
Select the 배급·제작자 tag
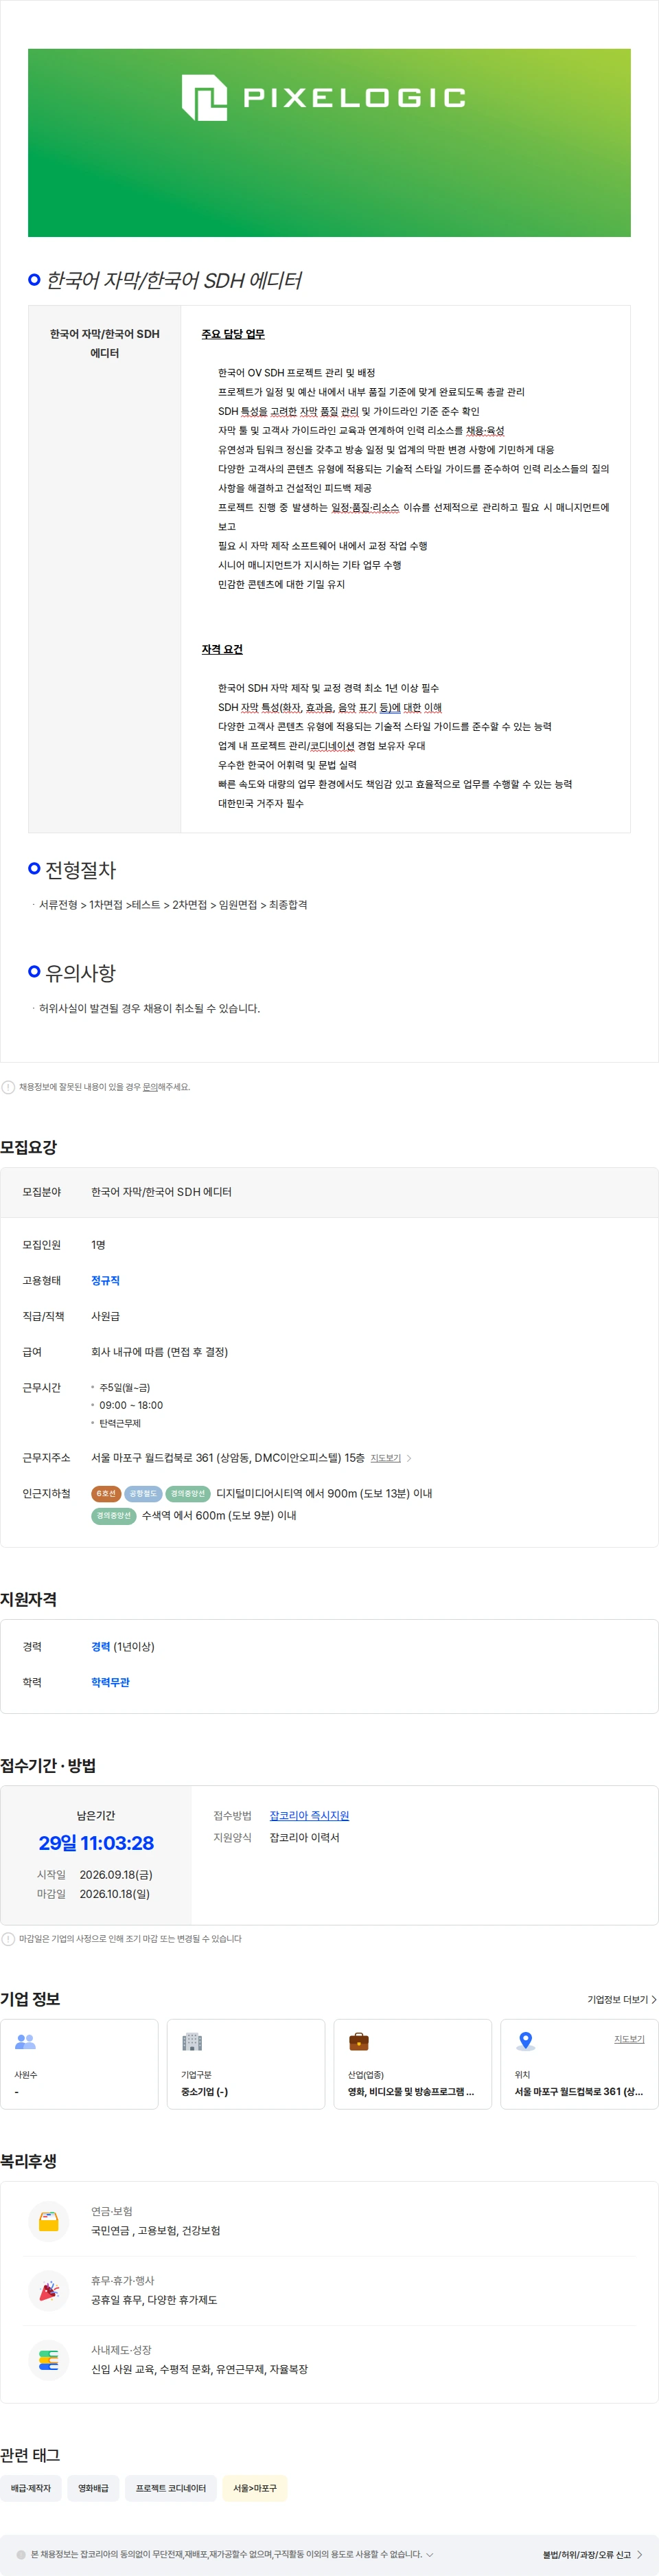point(31,2488)
